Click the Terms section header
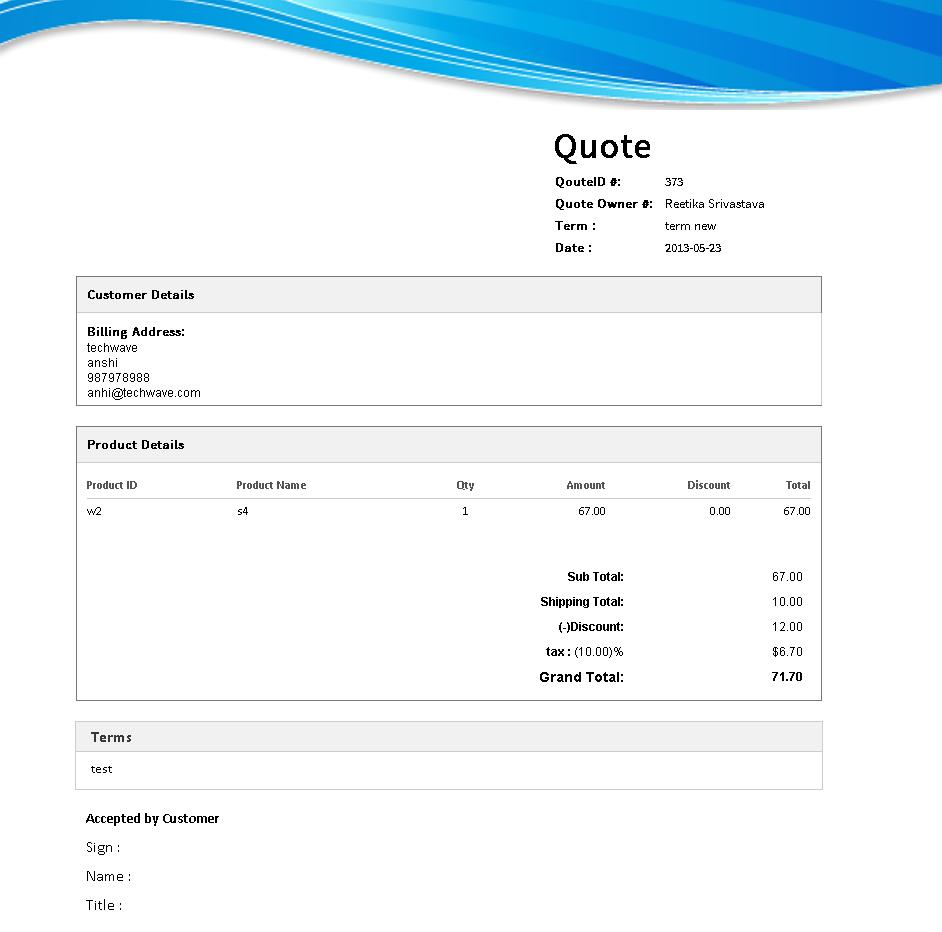 coord(111,737)
